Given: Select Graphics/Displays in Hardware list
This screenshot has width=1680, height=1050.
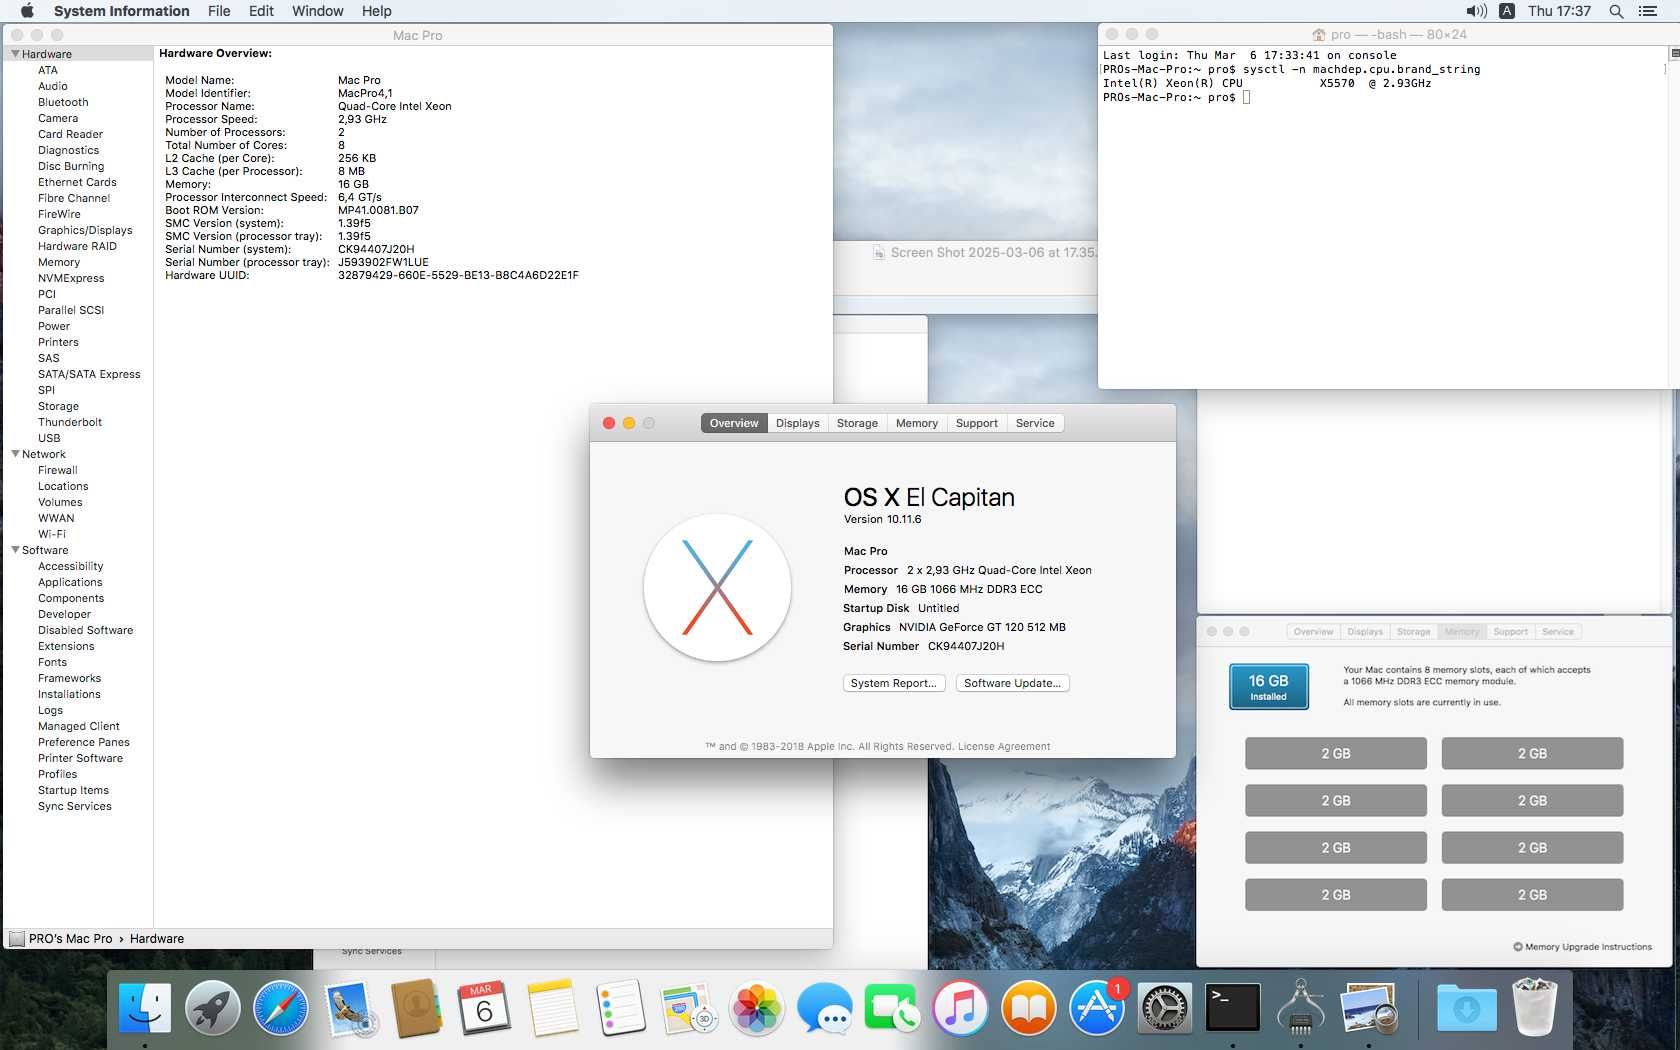Looking at the screenshot, I should click(85, 230).
